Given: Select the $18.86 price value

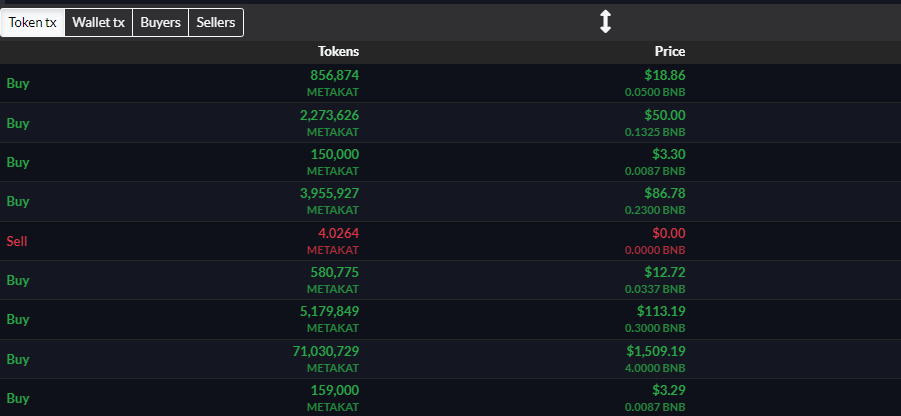Looking at the screenshot, I should coord(665,75).
